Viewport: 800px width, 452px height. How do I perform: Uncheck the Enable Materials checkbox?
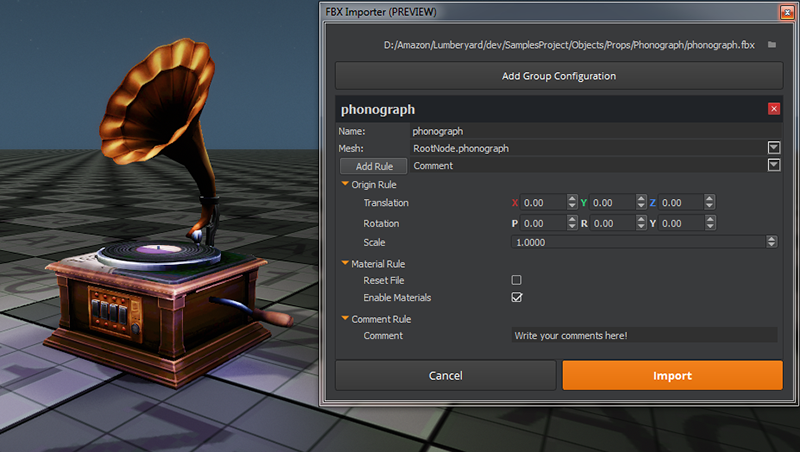coord(516,297)
